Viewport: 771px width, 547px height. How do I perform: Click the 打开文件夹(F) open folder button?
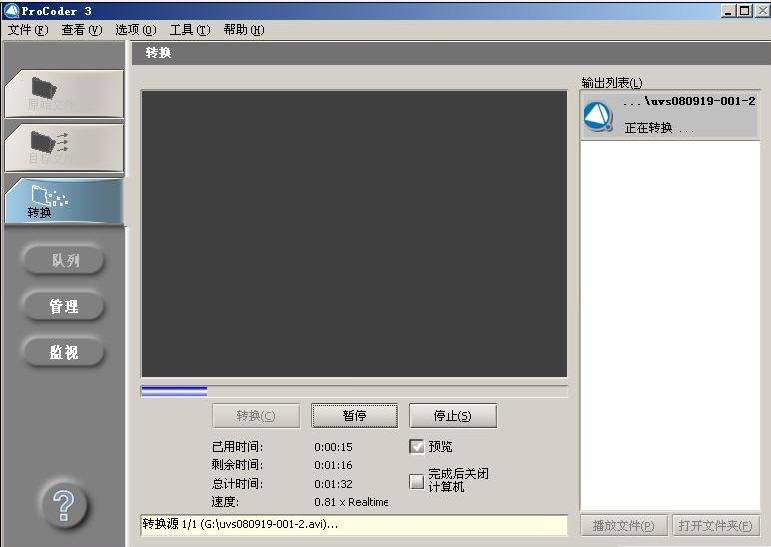(715, 525)
